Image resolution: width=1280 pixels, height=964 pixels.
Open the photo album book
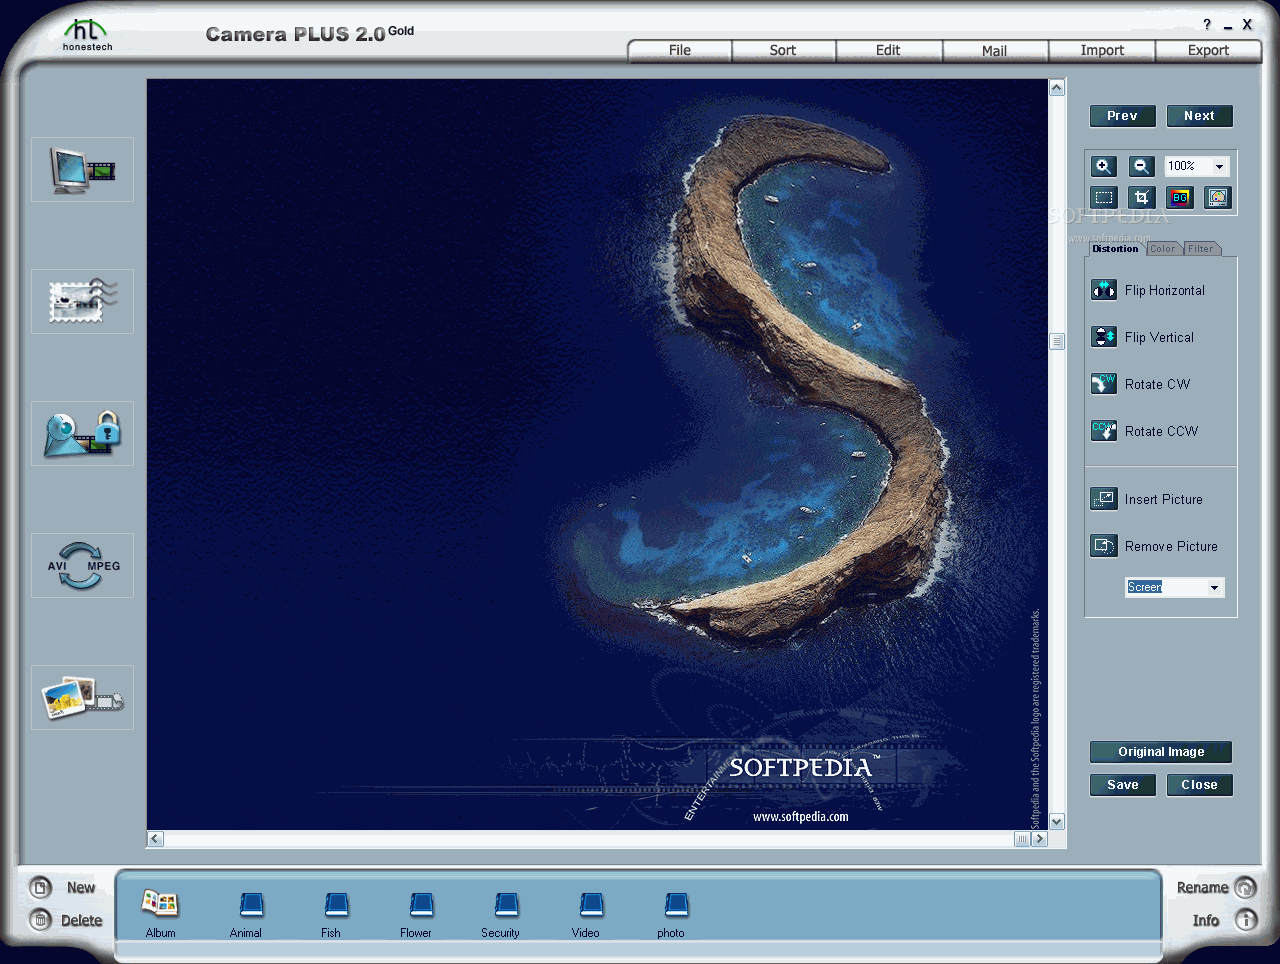coord(676,905)
